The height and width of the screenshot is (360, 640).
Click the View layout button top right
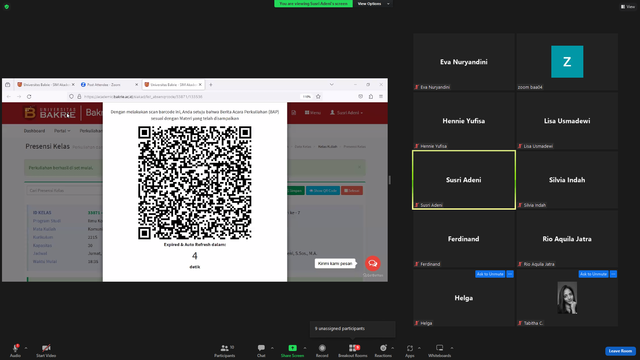(628, 7)
